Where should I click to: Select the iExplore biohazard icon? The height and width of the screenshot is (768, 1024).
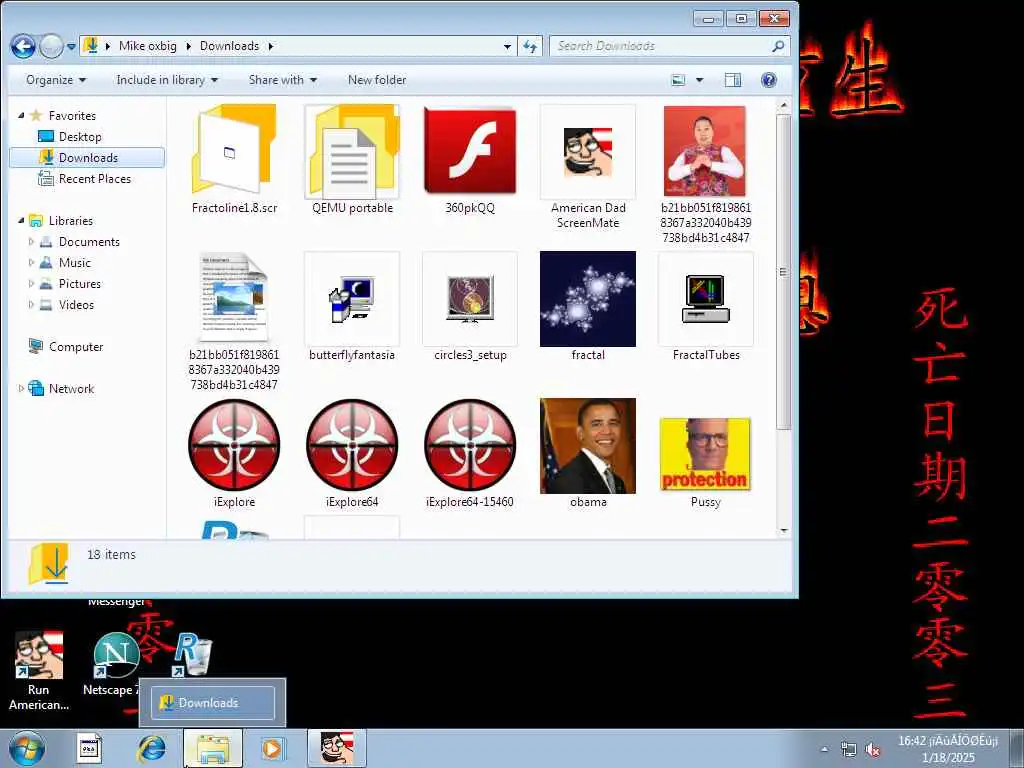(234, 445)
